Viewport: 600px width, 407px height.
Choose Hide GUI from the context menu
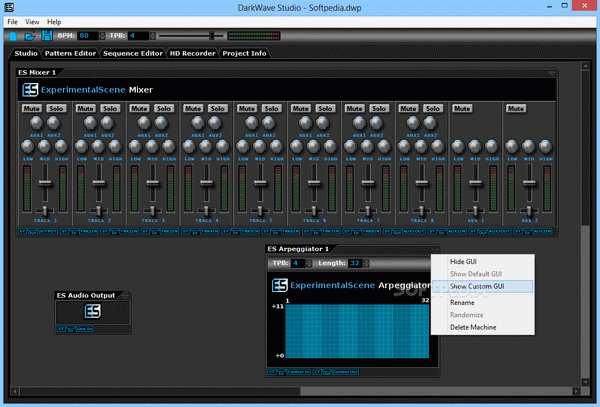[x=483, y=262]
